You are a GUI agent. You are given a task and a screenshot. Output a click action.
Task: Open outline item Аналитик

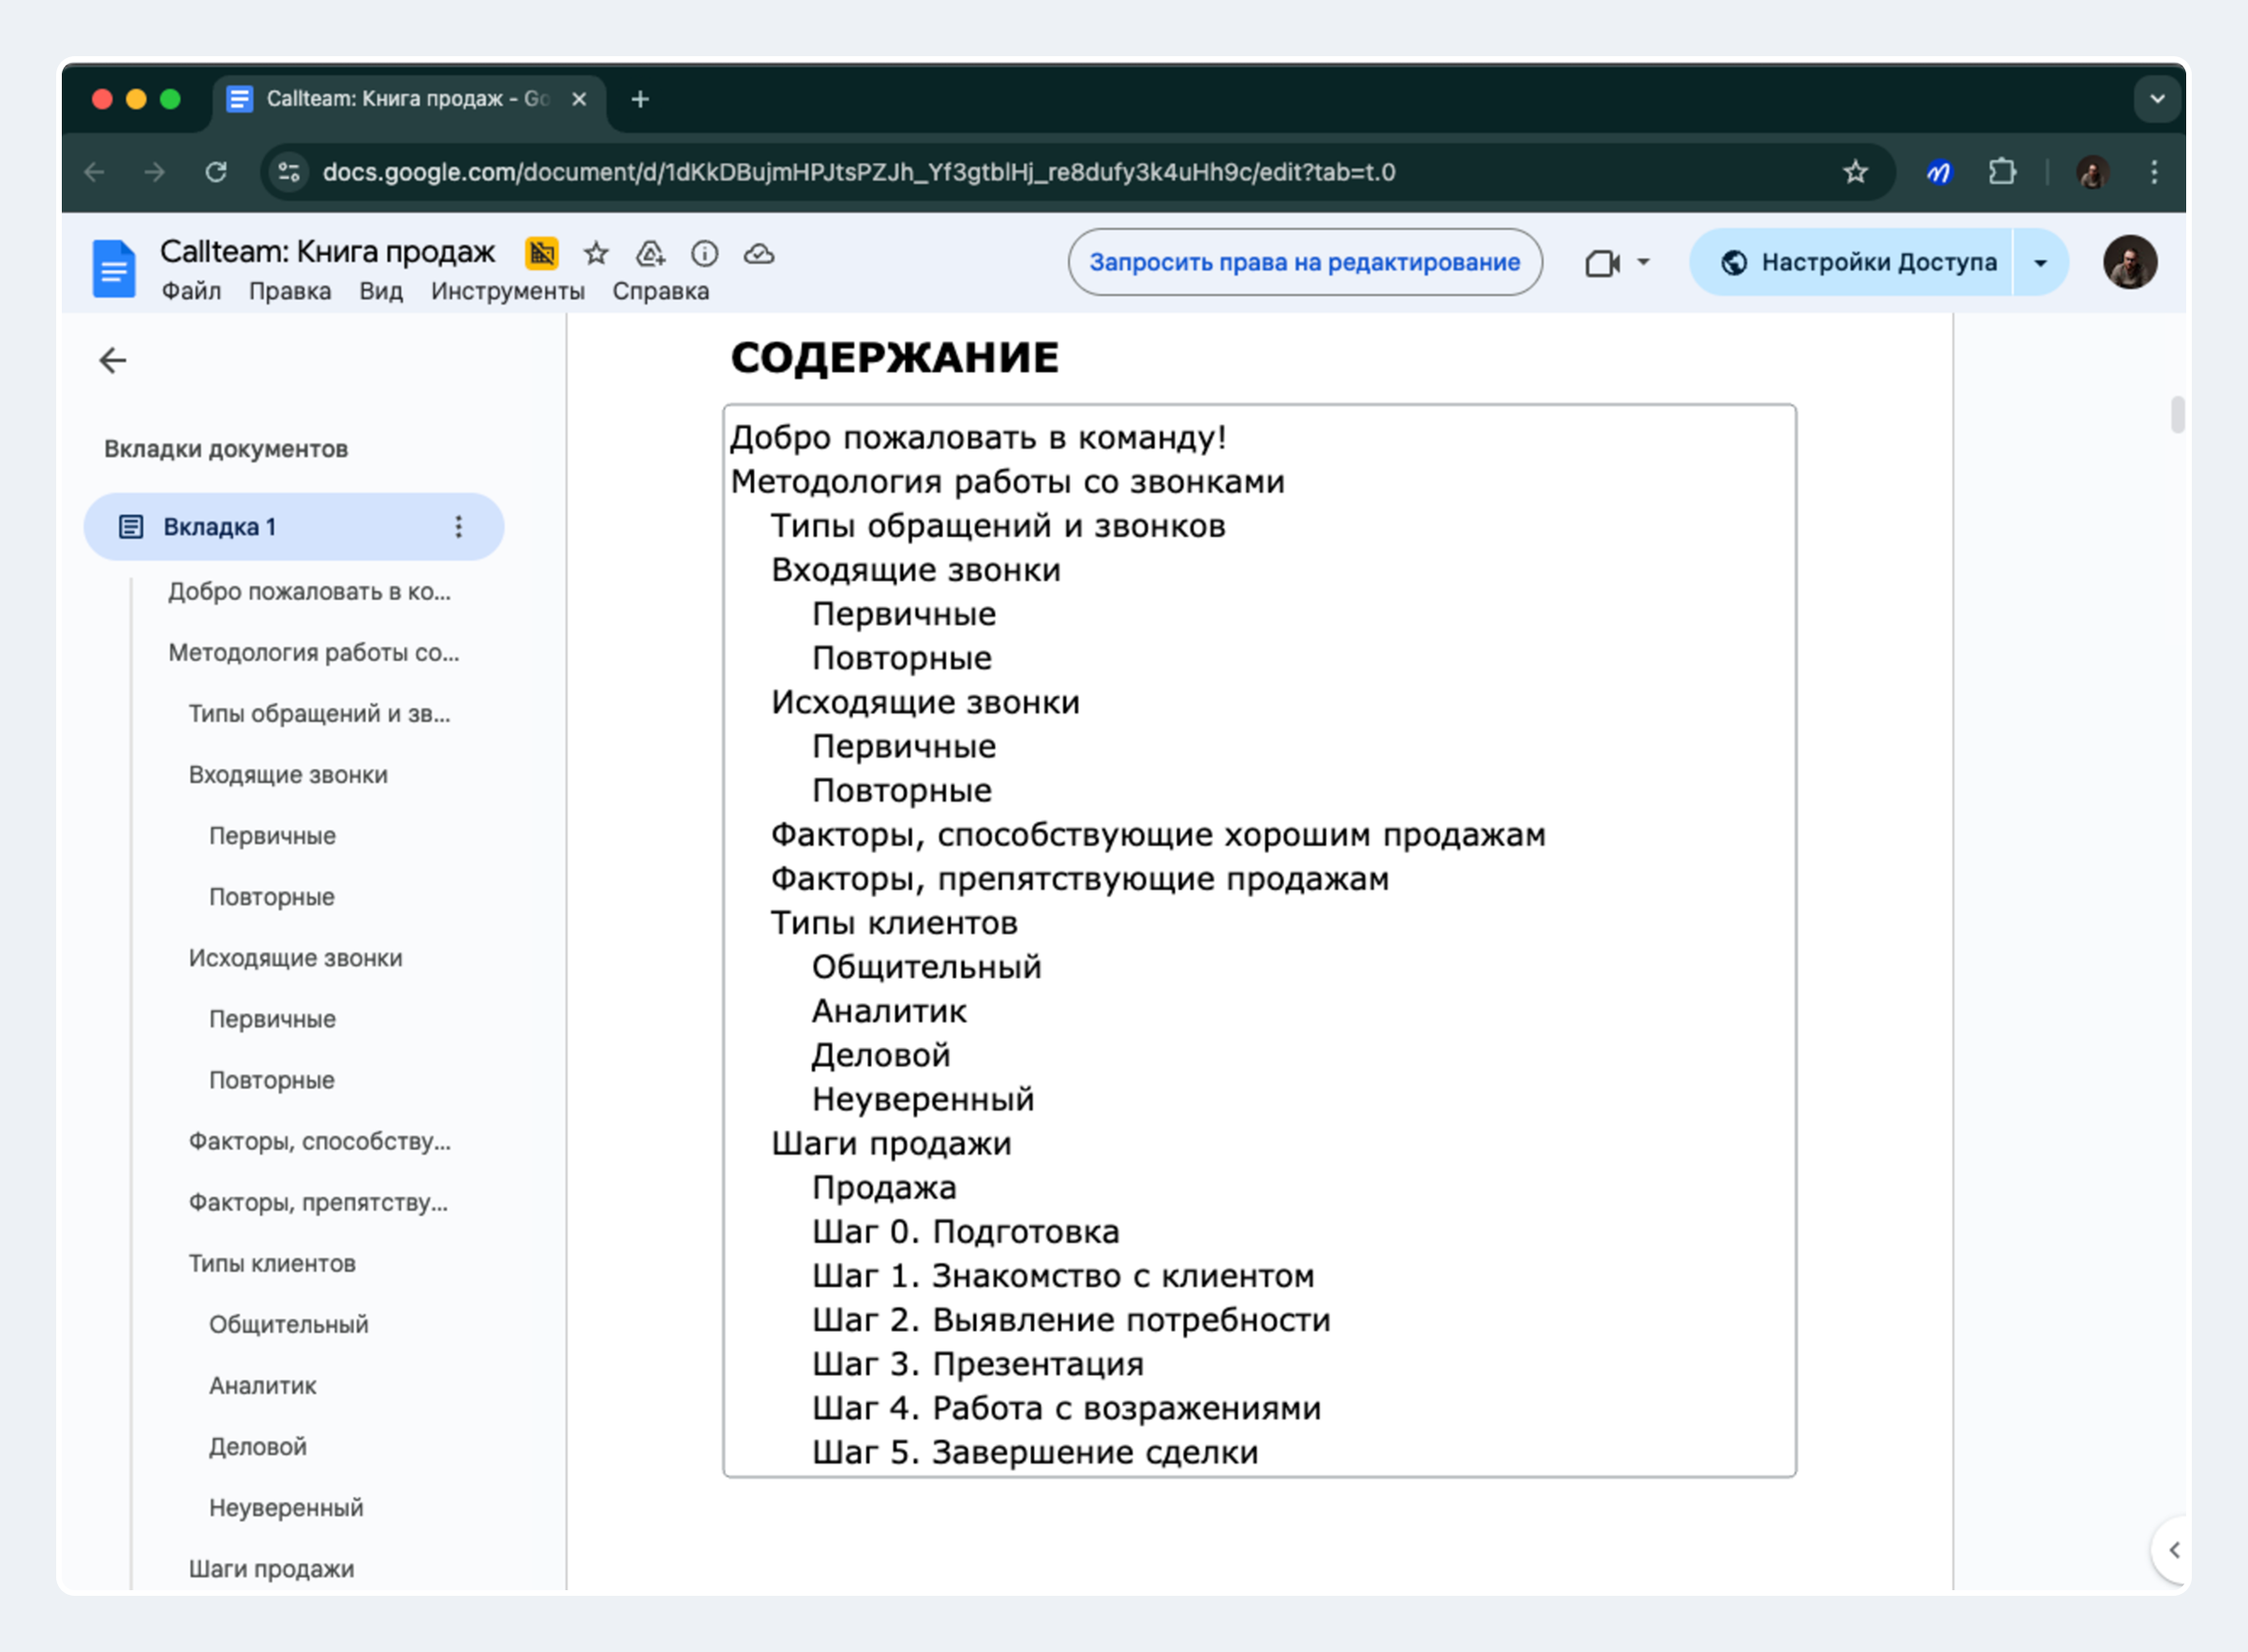click(263, 1386)
